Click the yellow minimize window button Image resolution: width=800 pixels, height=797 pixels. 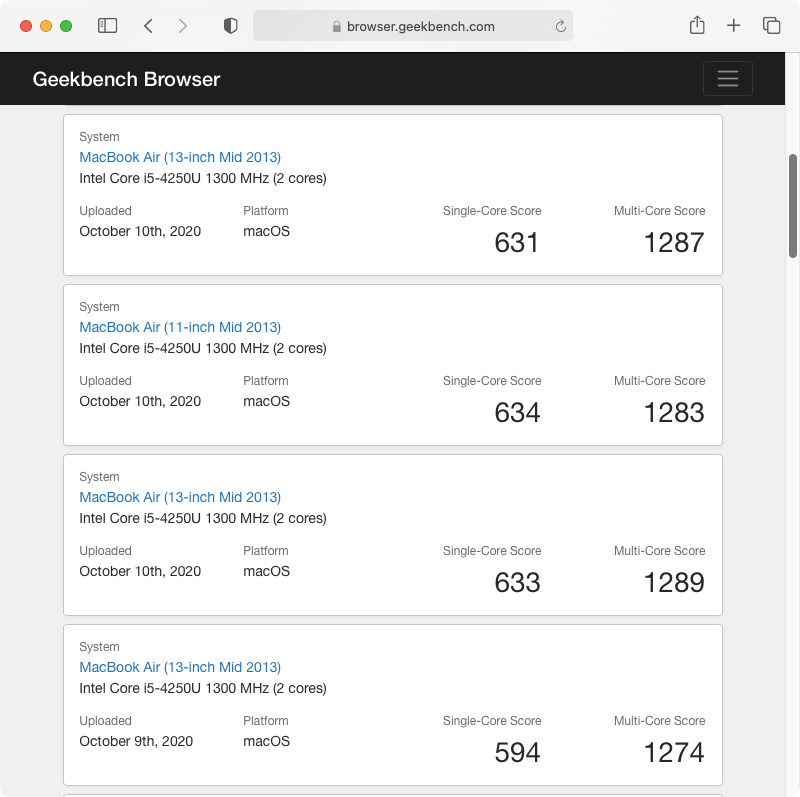46,26
